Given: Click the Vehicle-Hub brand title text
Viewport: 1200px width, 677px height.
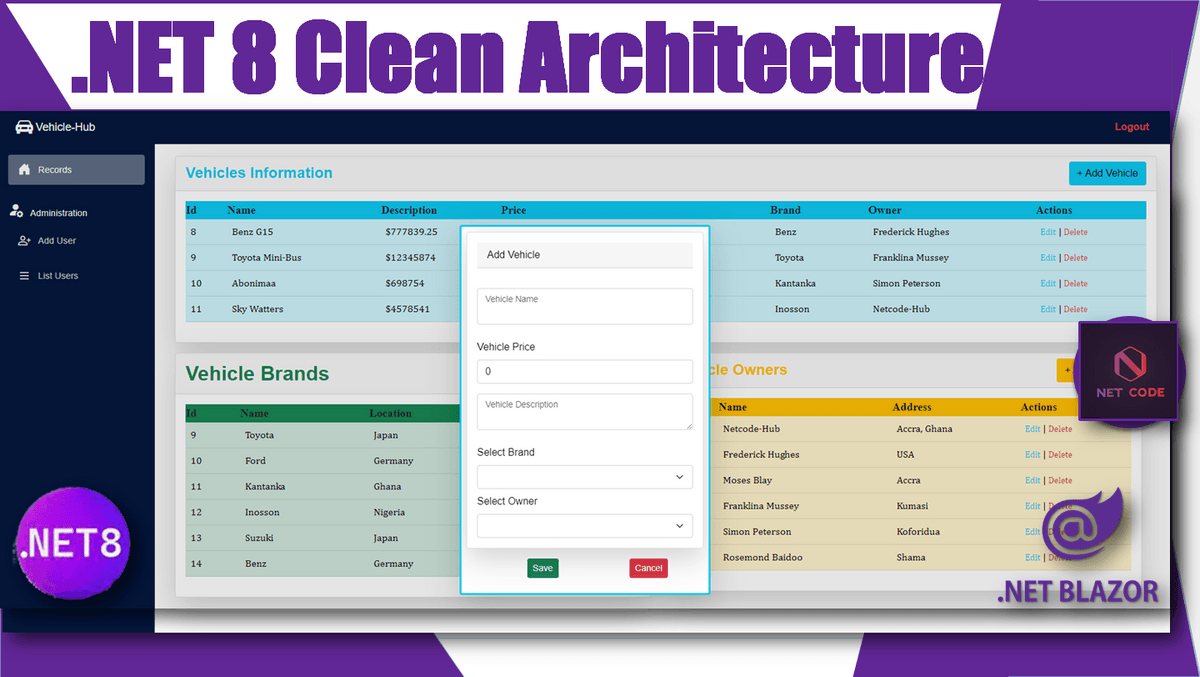Looking at the screenshot, I should (66, 127).
